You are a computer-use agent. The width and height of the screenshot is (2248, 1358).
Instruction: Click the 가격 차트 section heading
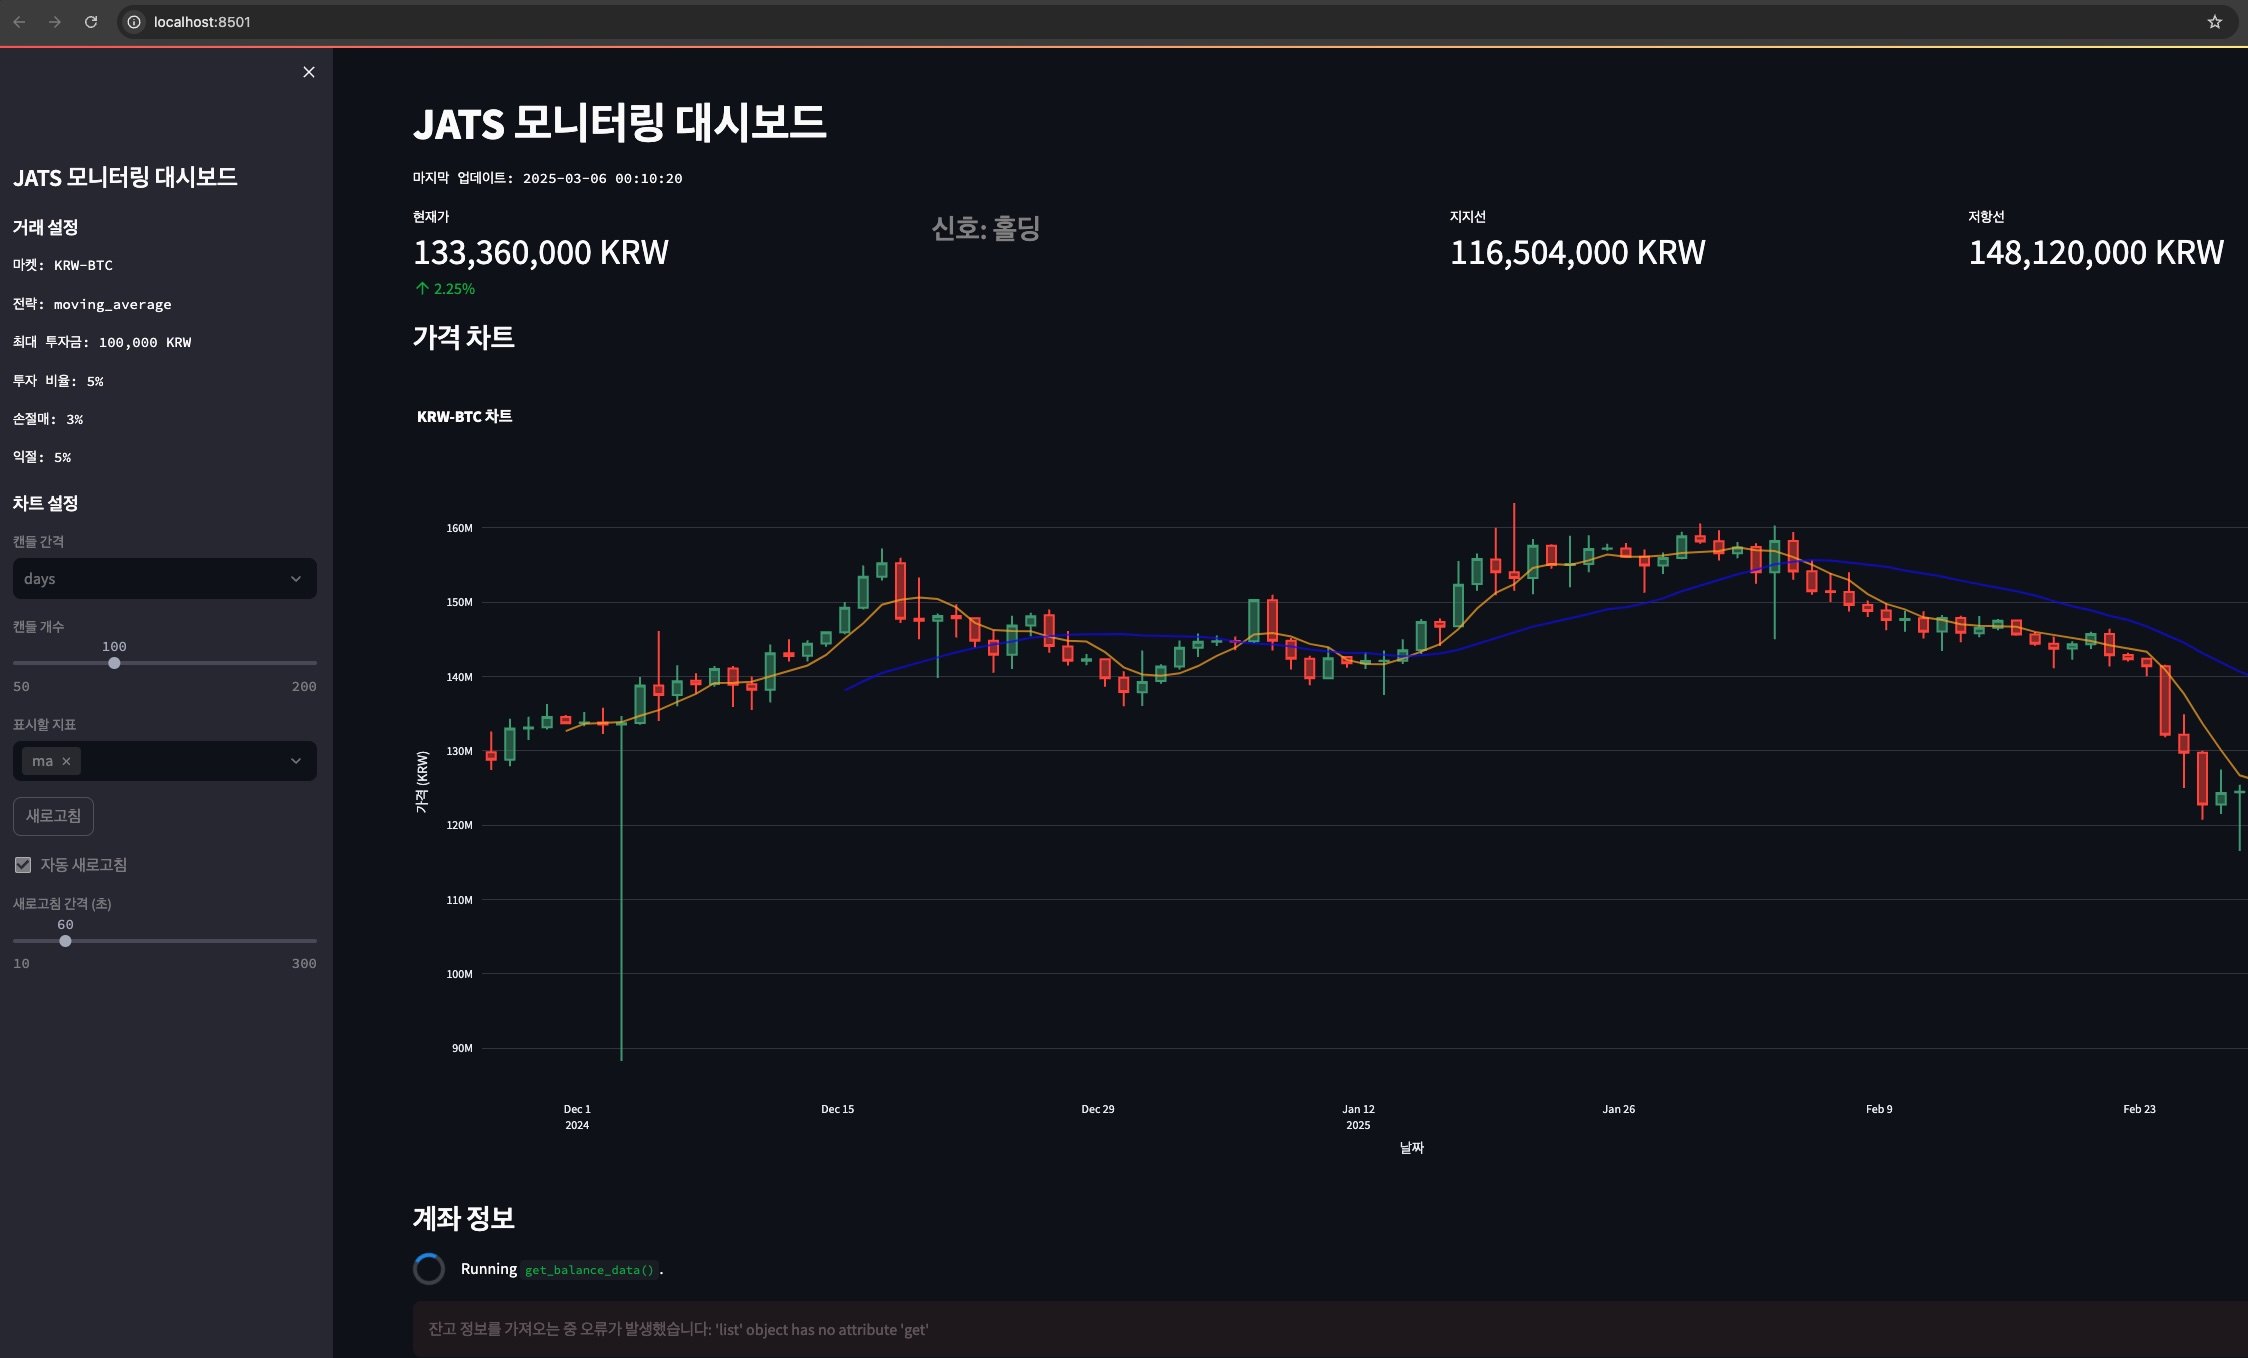[x=463, y=338]
